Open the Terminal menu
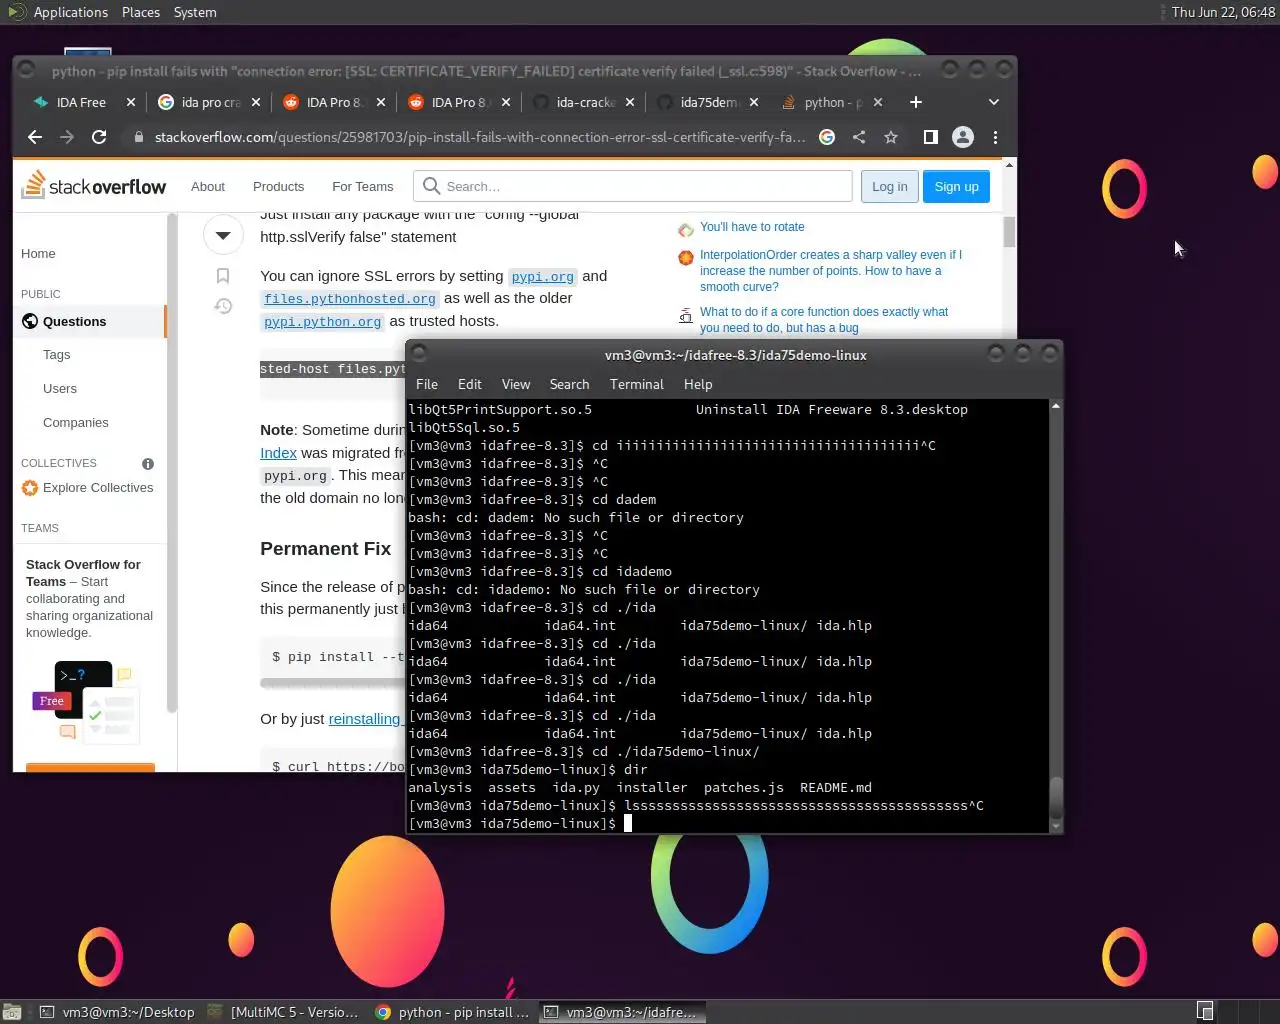The width and height of the screenshot is (1280, 1024). click(x=637, y=384)
